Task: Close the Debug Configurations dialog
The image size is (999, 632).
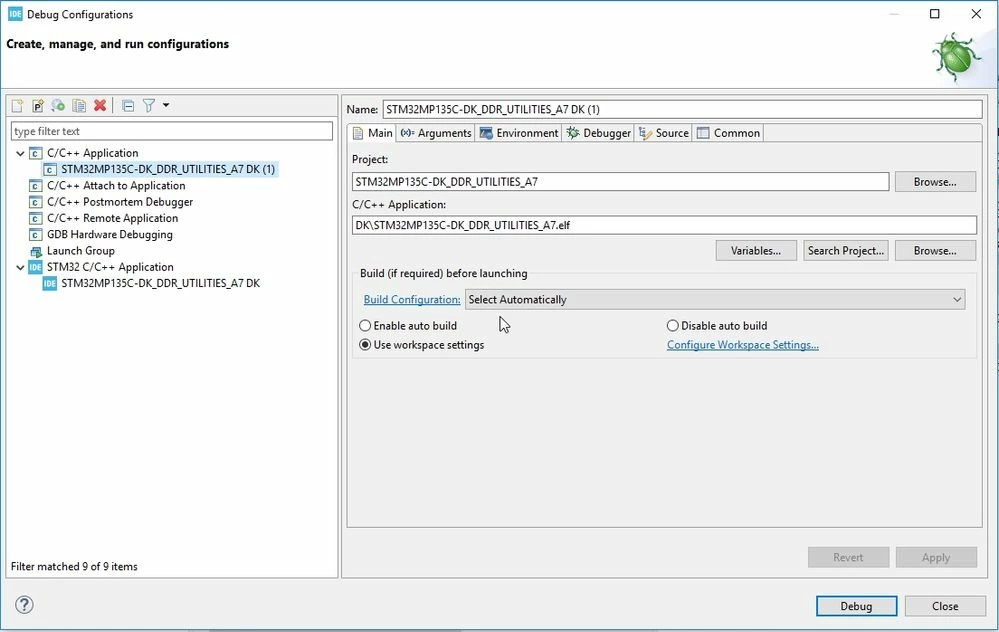Action: click(x=945, y=607)
